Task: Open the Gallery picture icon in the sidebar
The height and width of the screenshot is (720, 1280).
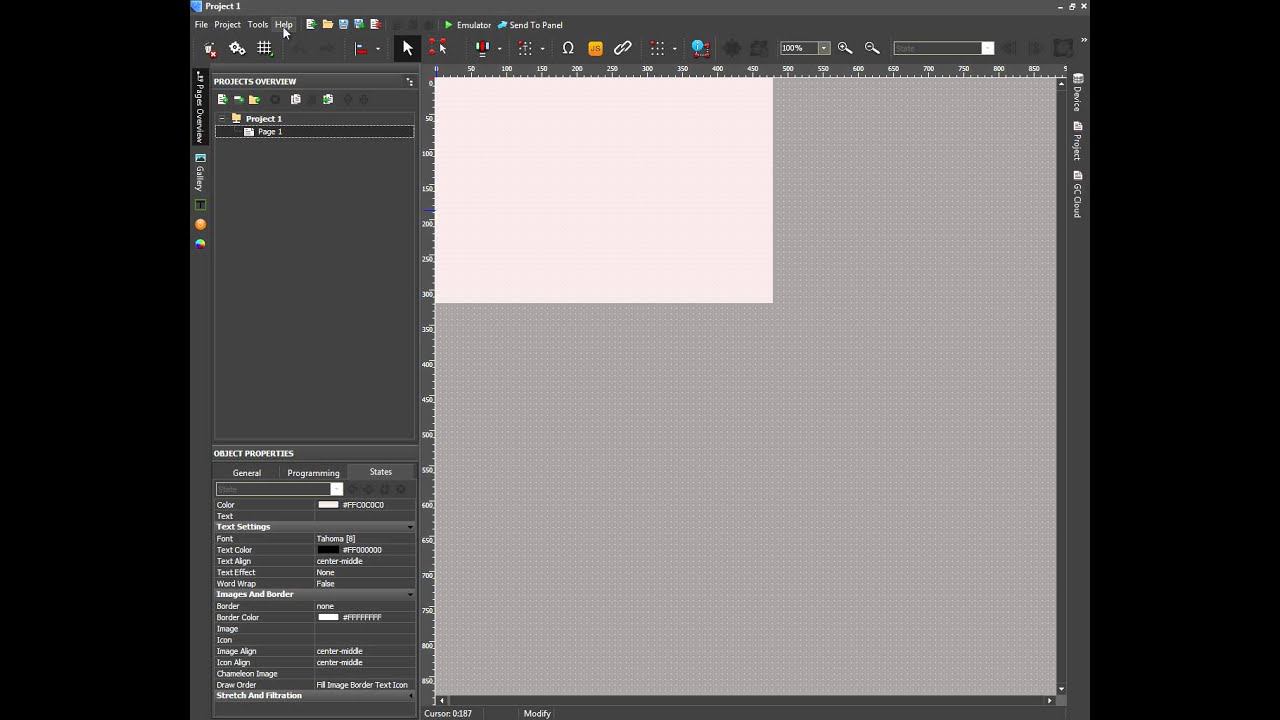Action: tap(200, 158)
